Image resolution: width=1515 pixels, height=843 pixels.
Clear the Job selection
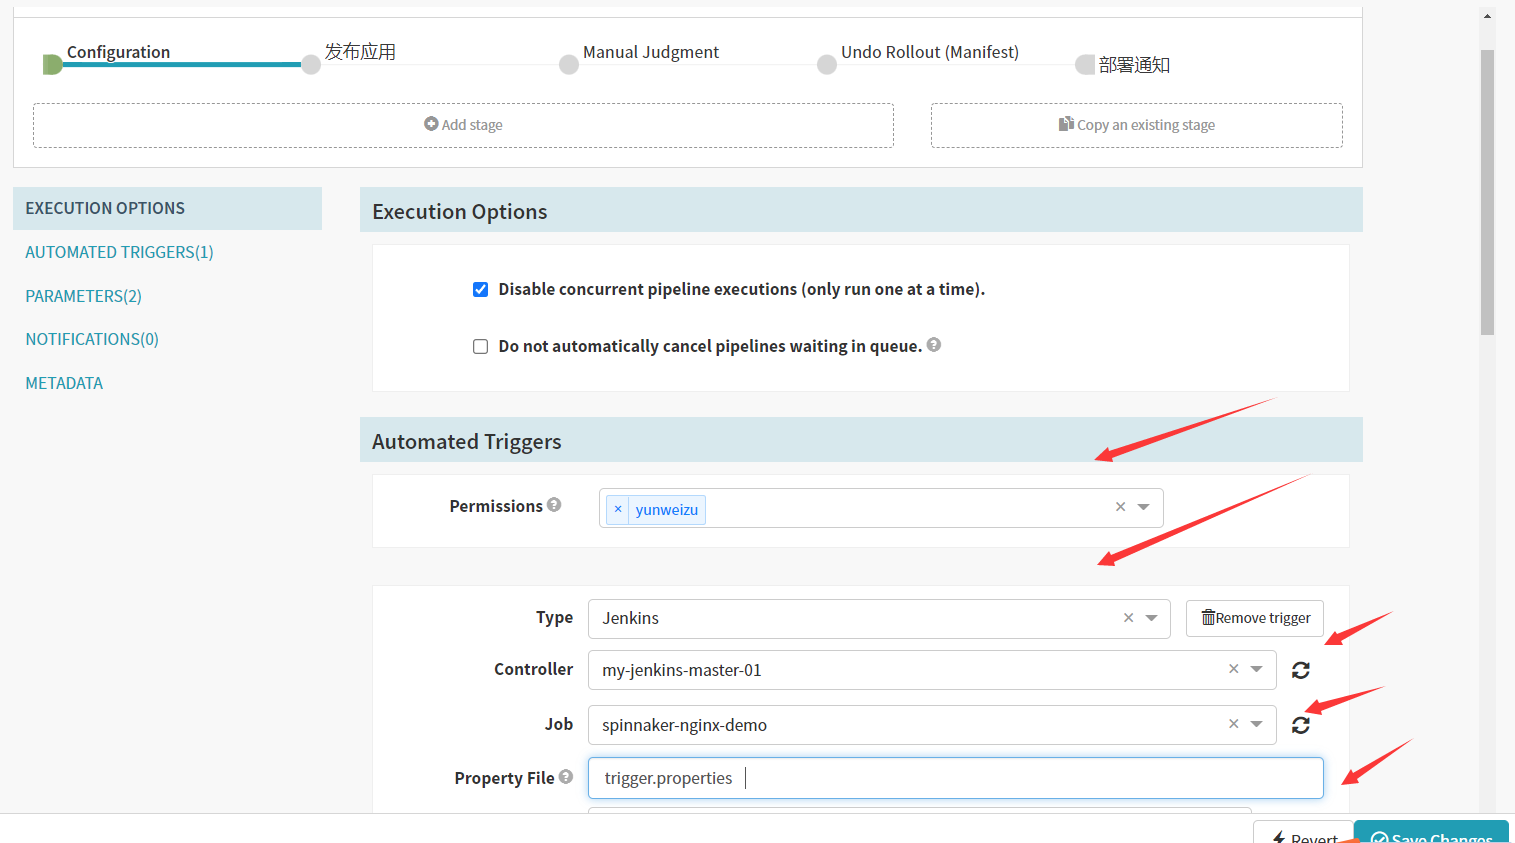[x=1233, y=724]
